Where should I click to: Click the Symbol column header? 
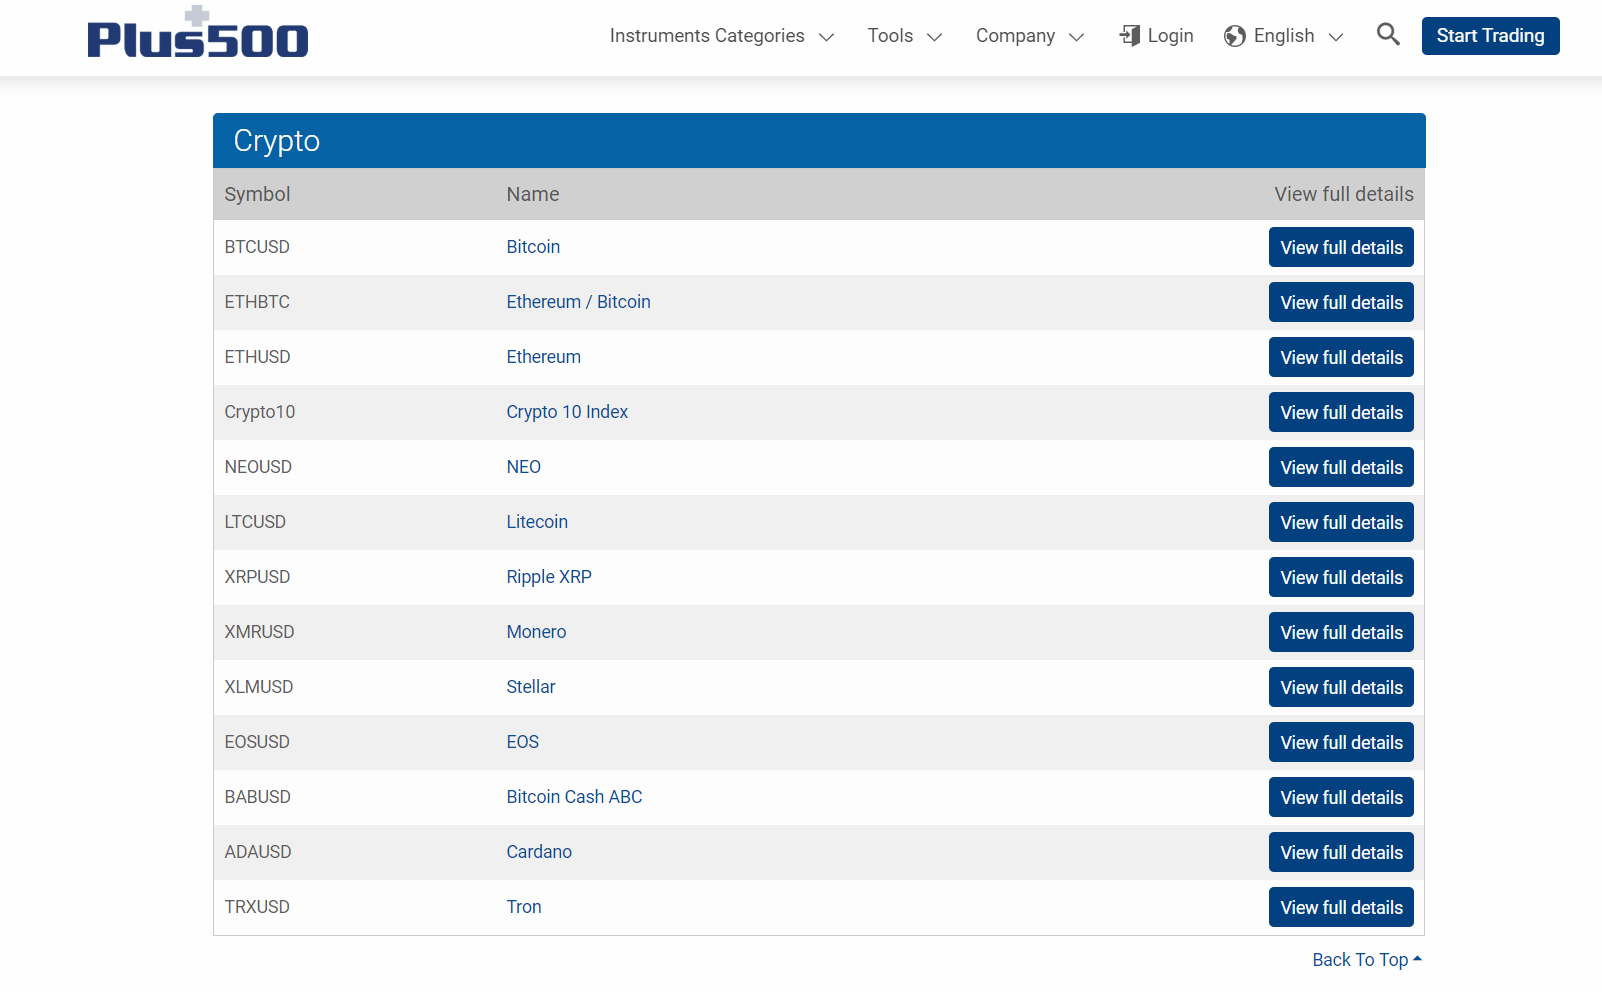tap(257, 194)
